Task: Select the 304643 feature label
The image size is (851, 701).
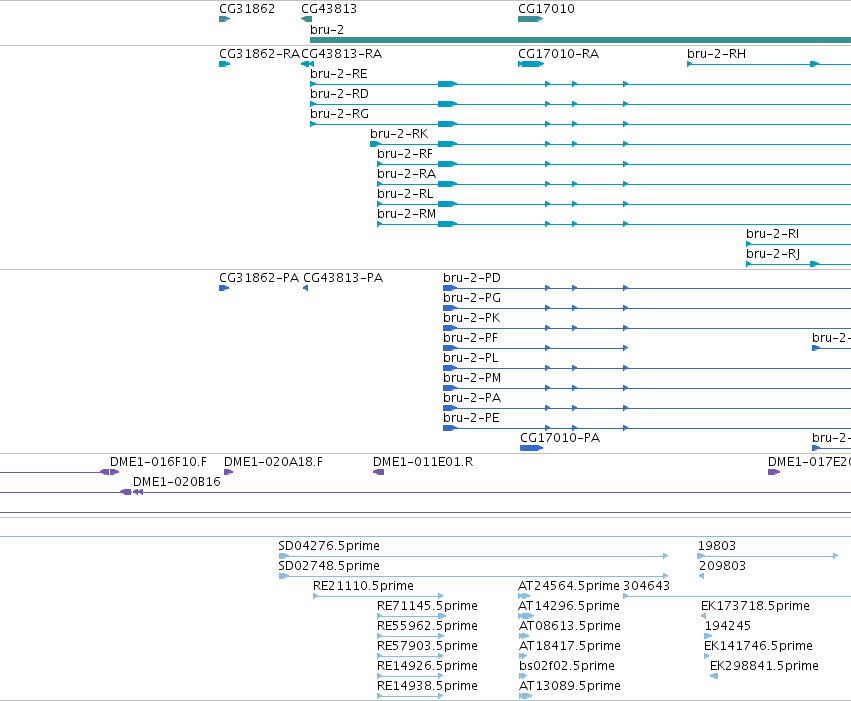Action: coord(646,586)
